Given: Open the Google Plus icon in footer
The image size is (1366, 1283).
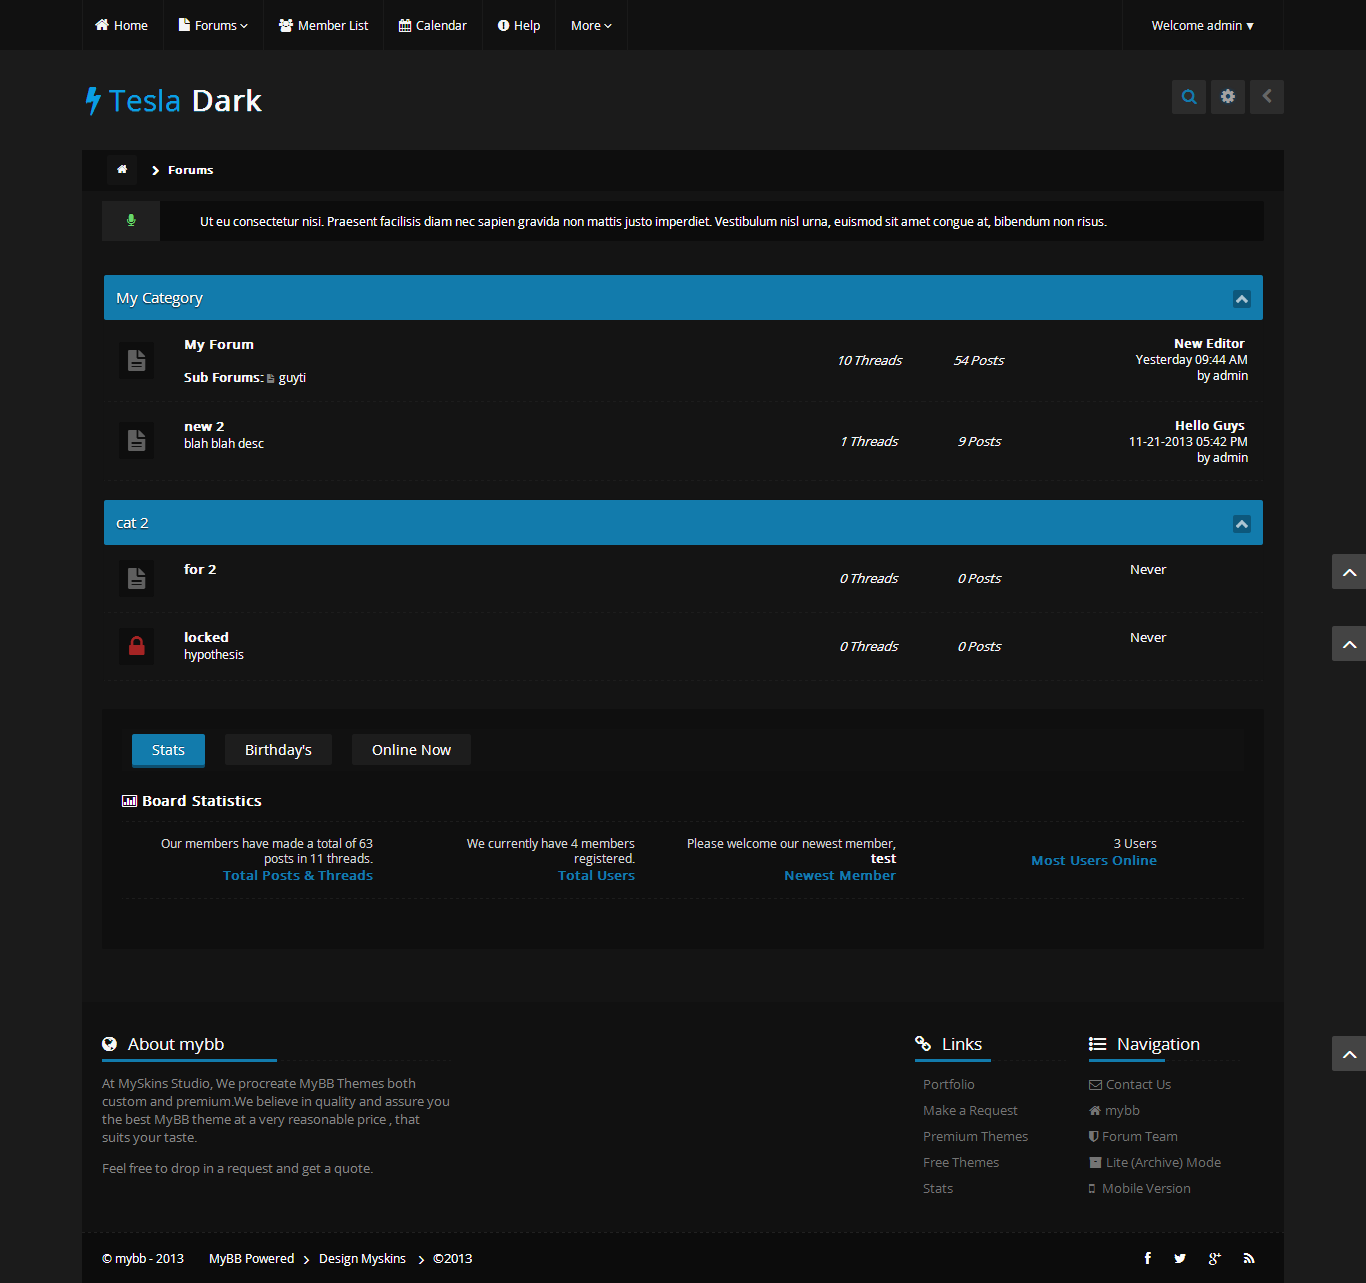Looking at the screenshot, I should pos(1215,1258).
